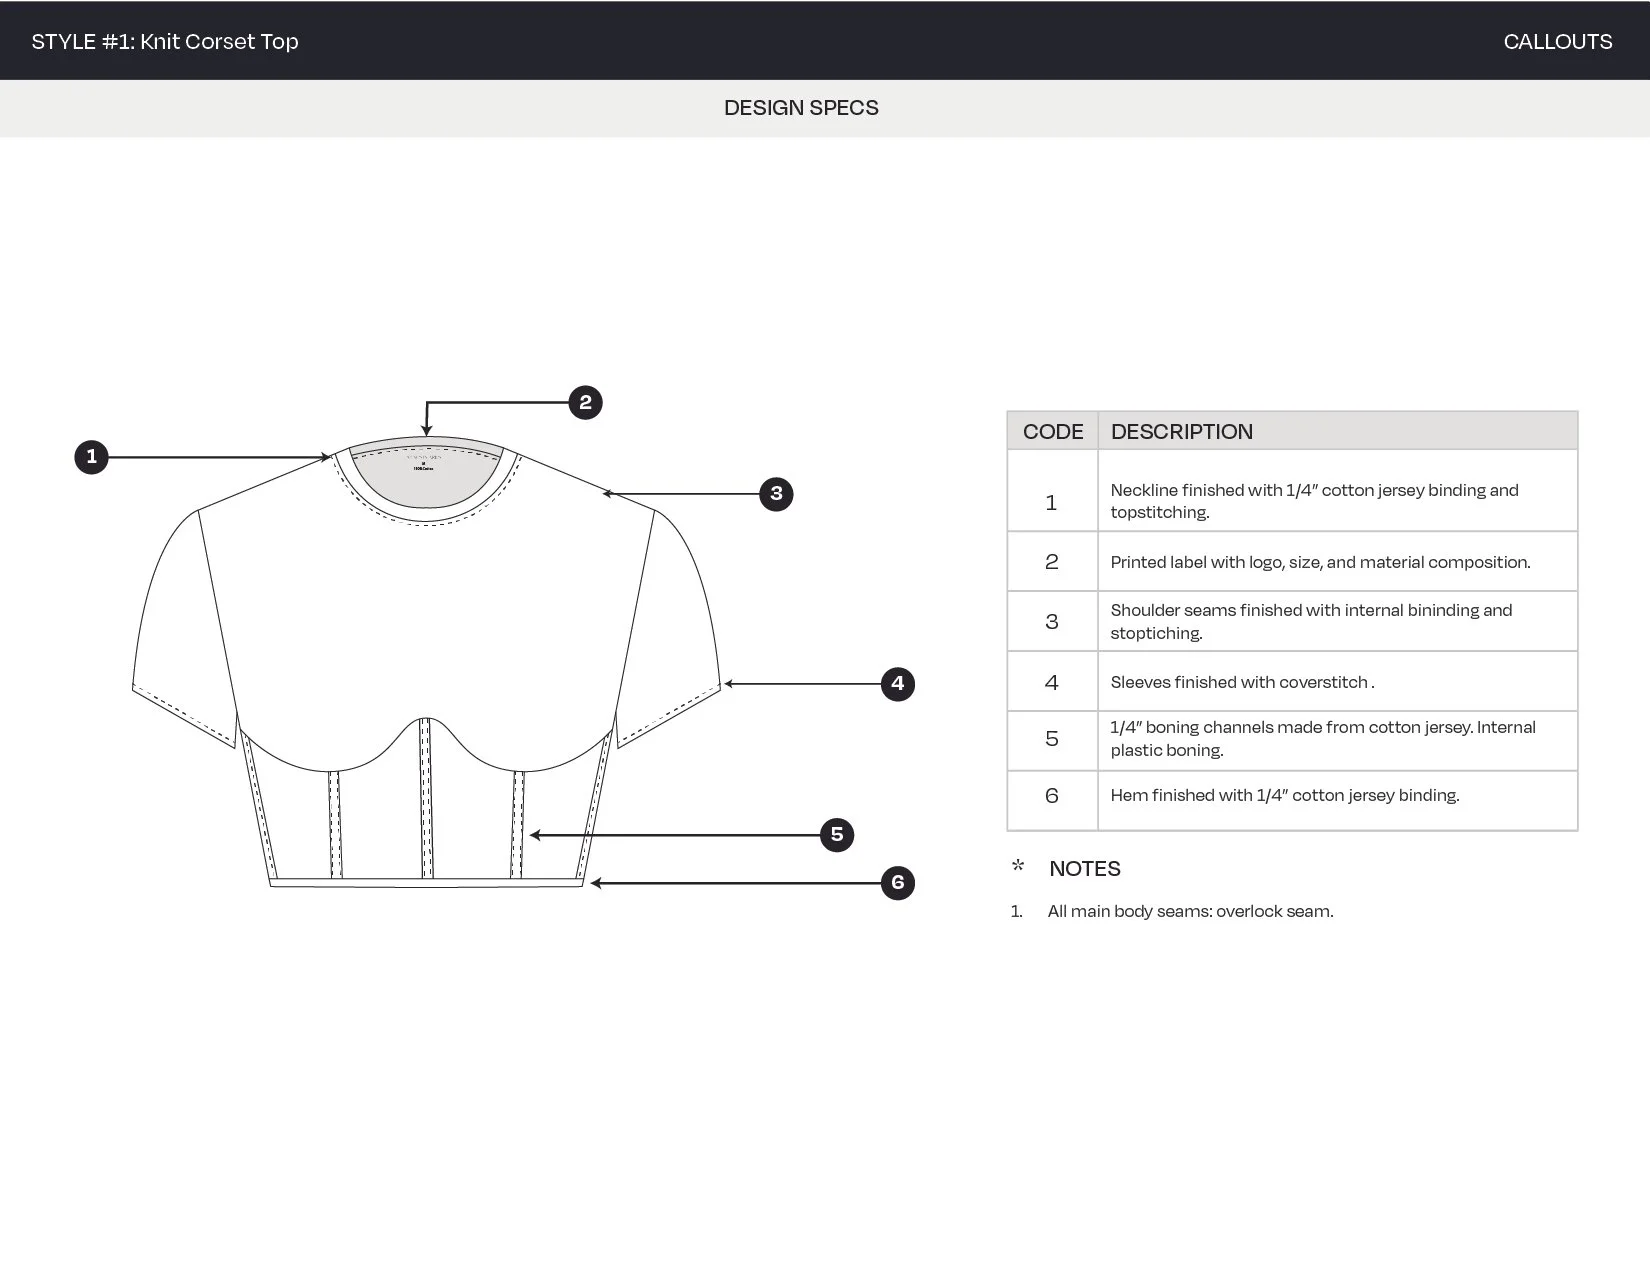Click the 'CALLOUTS' header text
This screenshot has height=1275, width=1650.
click(x=1558, y=41)
